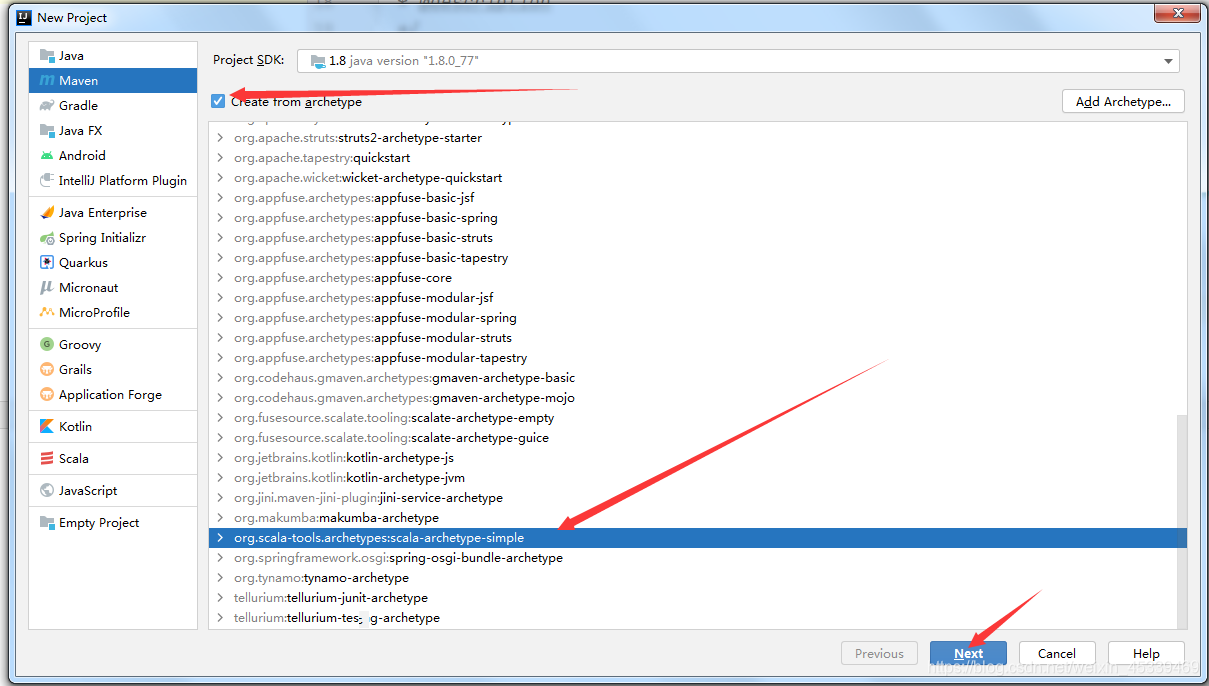Select jini-service-archetype row
This screenshot has width=1209, height=686.
click(698, 498)
